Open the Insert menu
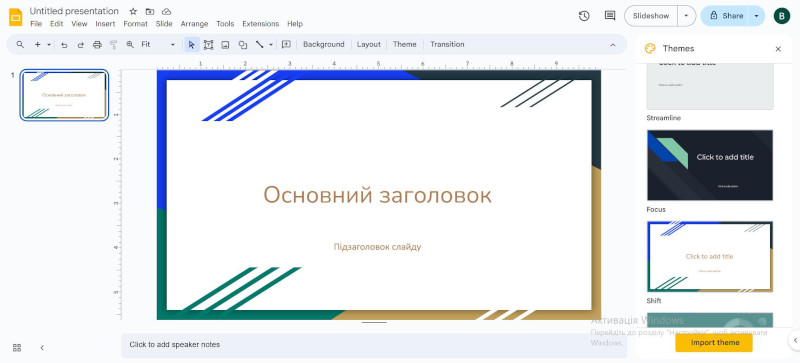Image resolution: width=800 pixels, height=363 pixels. pos(105,24)
